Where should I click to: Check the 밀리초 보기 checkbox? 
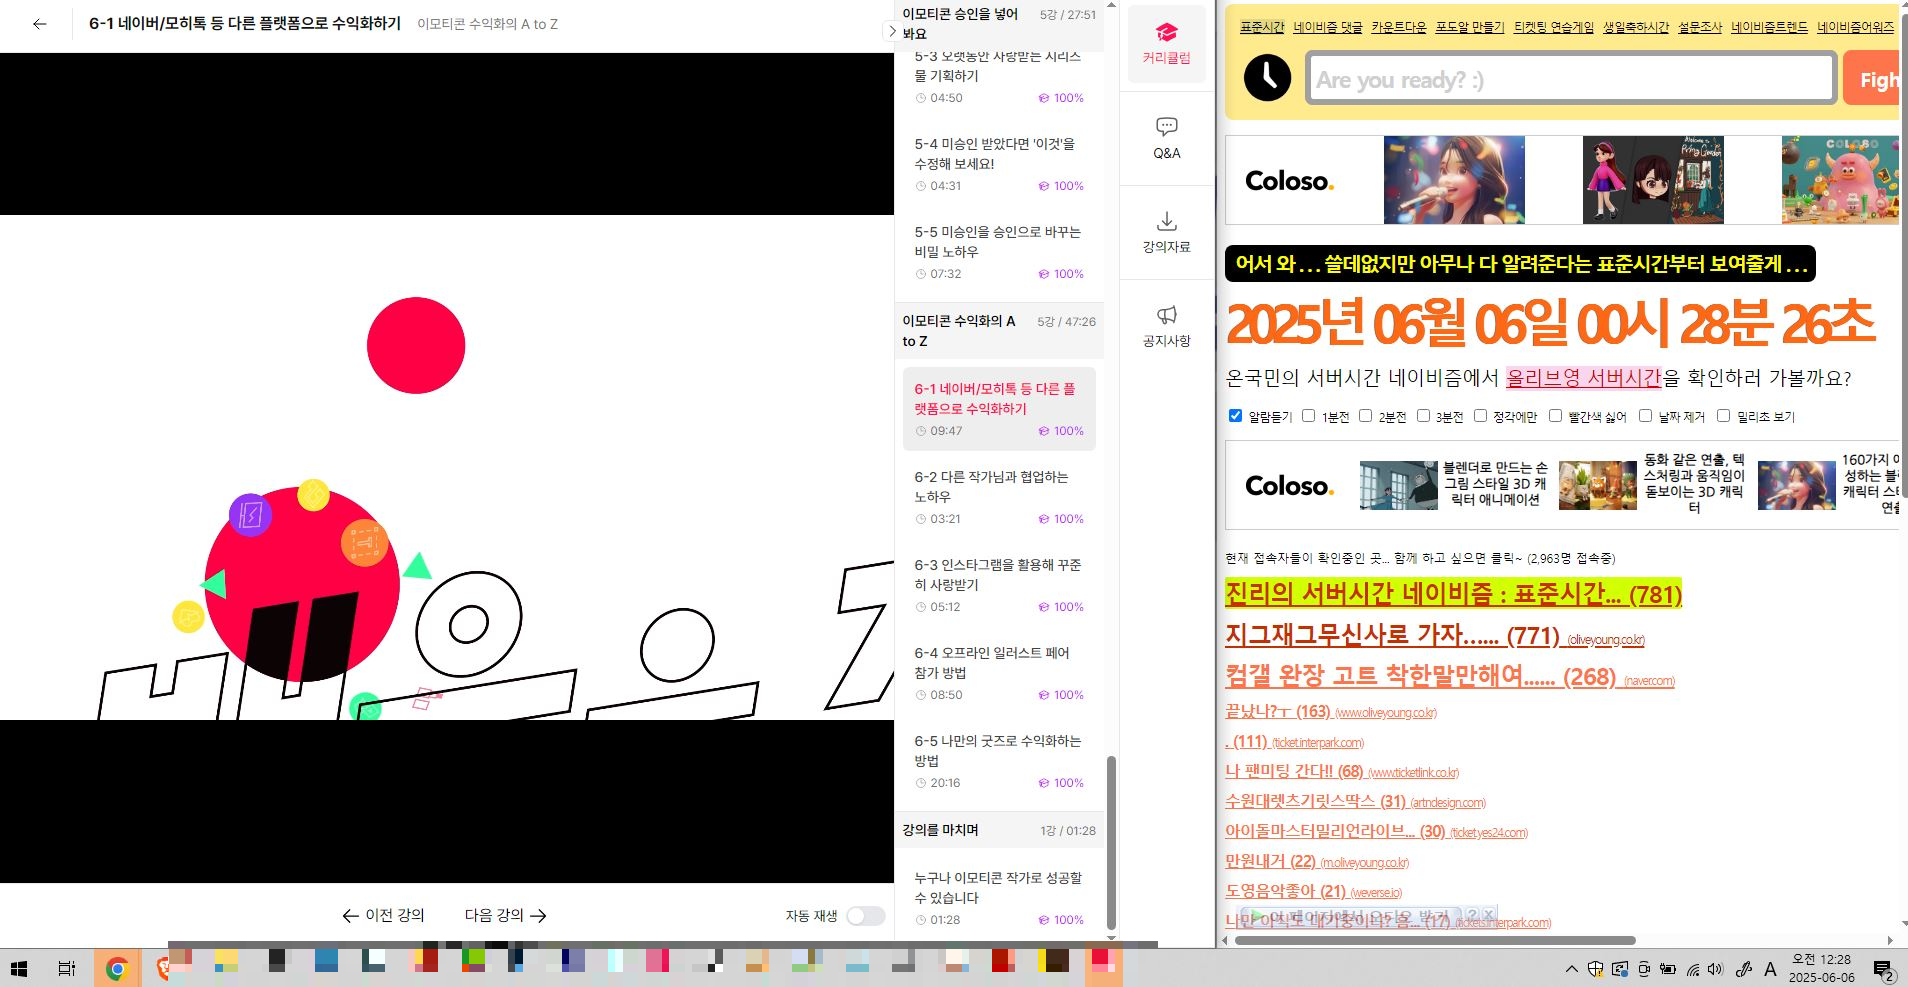[x=1723, y=416]
